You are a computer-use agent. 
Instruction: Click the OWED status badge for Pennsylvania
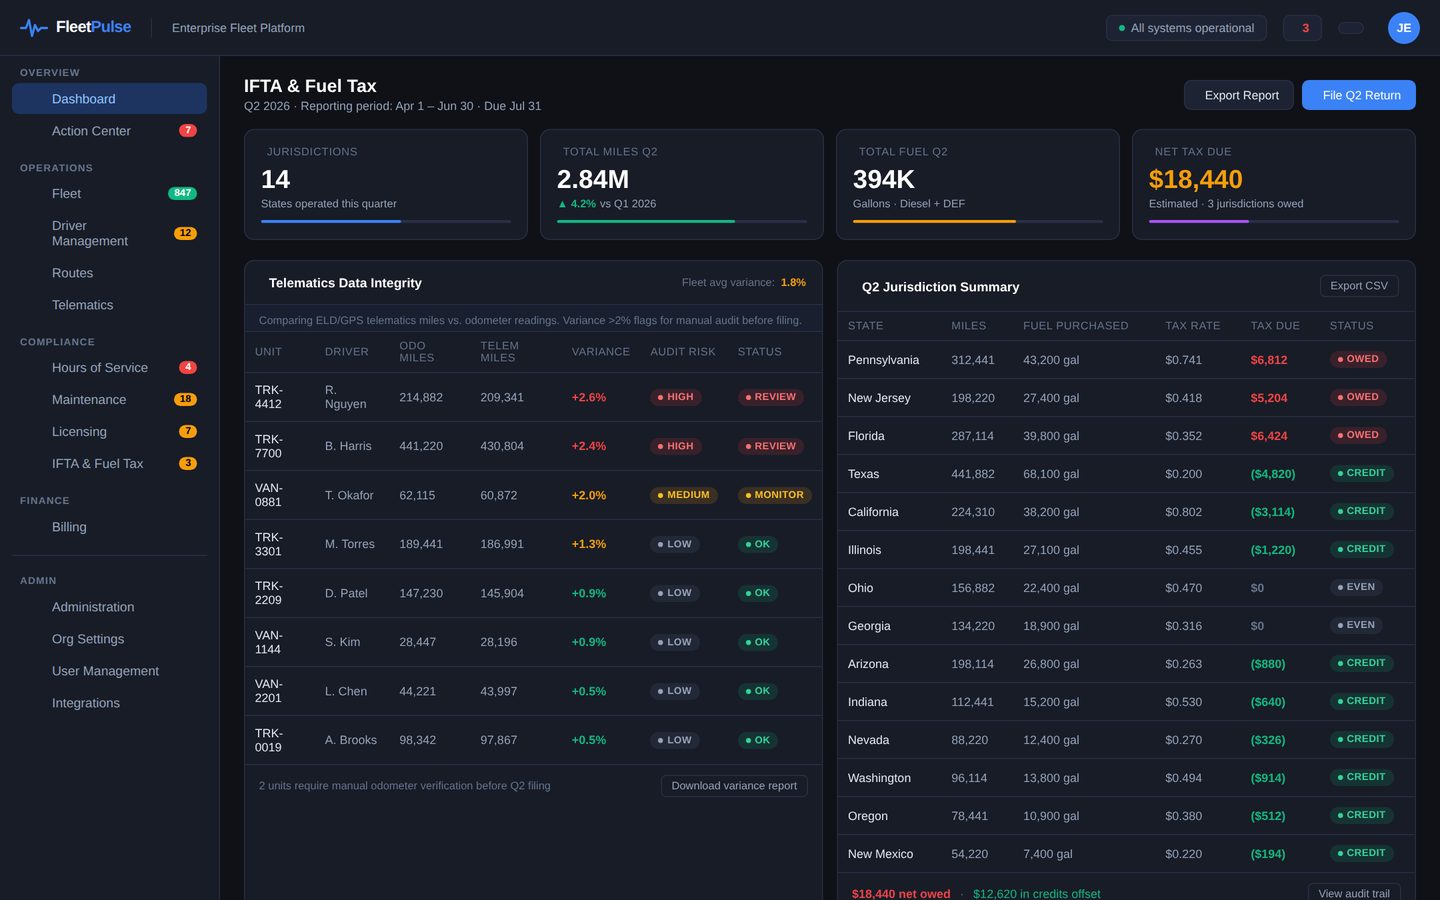coord(1358,359)
